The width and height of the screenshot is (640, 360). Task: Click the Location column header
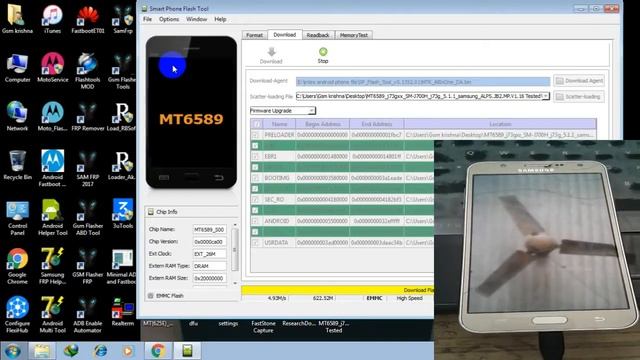pos(500,124)
